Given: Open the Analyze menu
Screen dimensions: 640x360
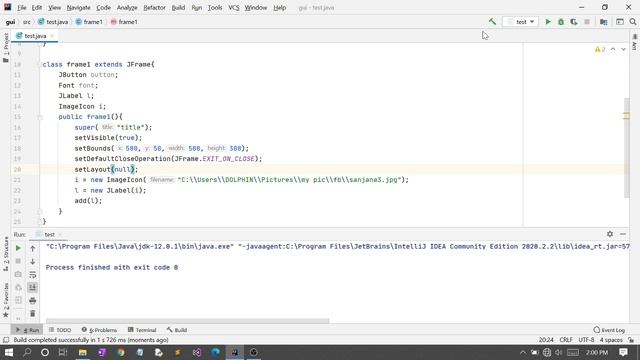Looking at the screenshot, I should click(x=127, y=7).
